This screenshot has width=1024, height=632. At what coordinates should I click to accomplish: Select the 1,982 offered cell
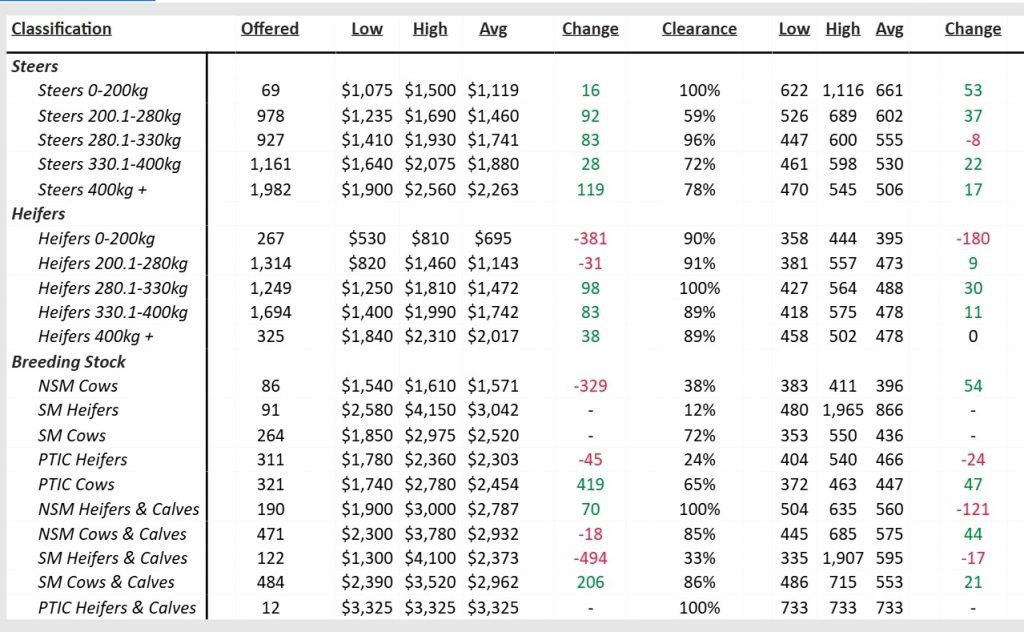point(270,189)
